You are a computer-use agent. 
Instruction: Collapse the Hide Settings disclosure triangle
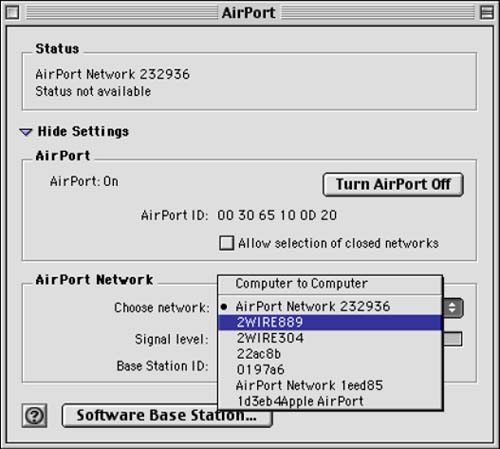(26, 132)
